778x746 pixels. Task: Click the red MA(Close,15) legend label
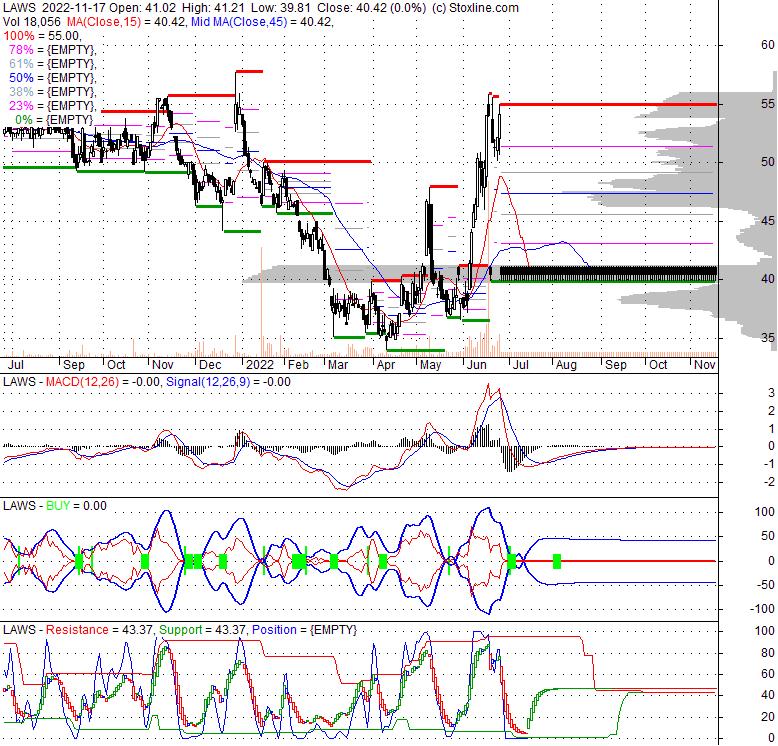coord(103,22)
